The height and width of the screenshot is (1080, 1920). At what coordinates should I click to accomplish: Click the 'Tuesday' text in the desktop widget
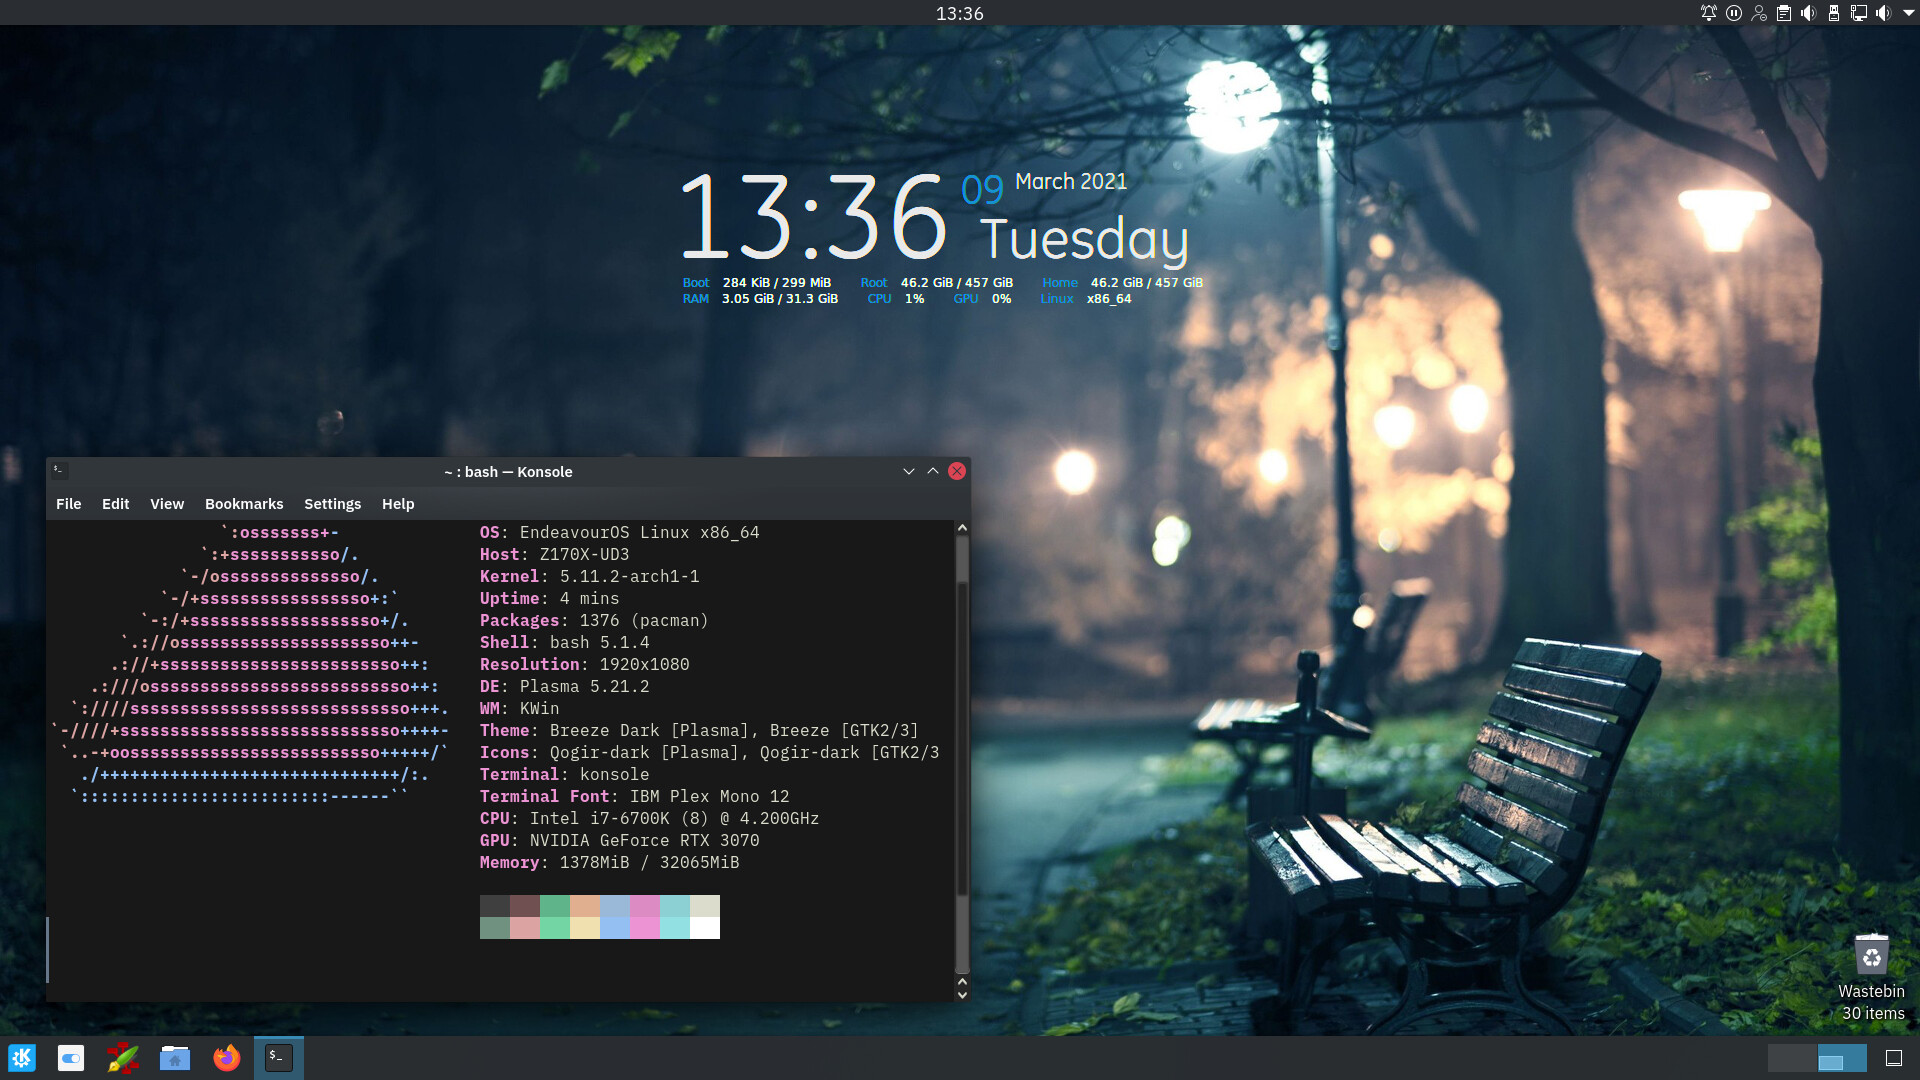click(1084, 240)
